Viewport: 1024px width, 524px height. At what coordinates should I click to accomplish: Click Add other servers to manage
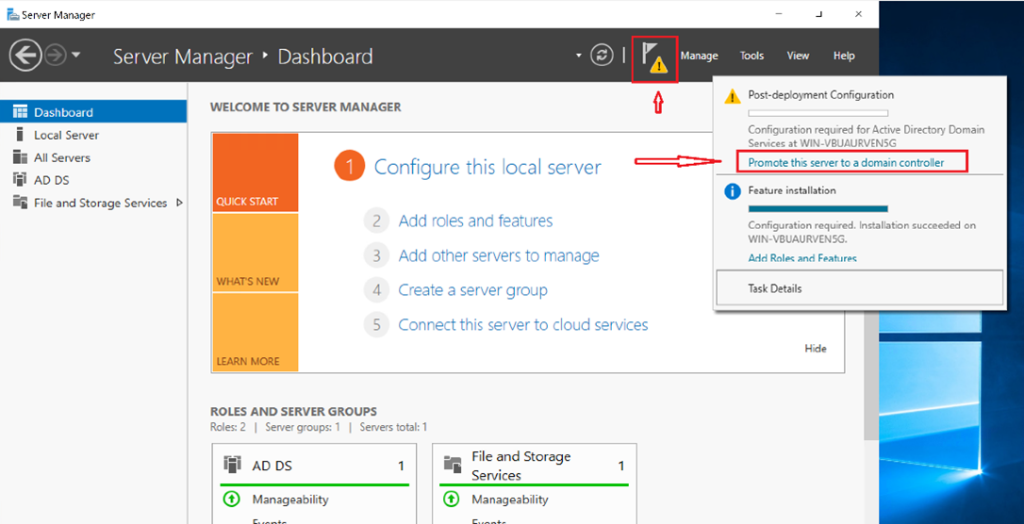(x=499, y=255)
